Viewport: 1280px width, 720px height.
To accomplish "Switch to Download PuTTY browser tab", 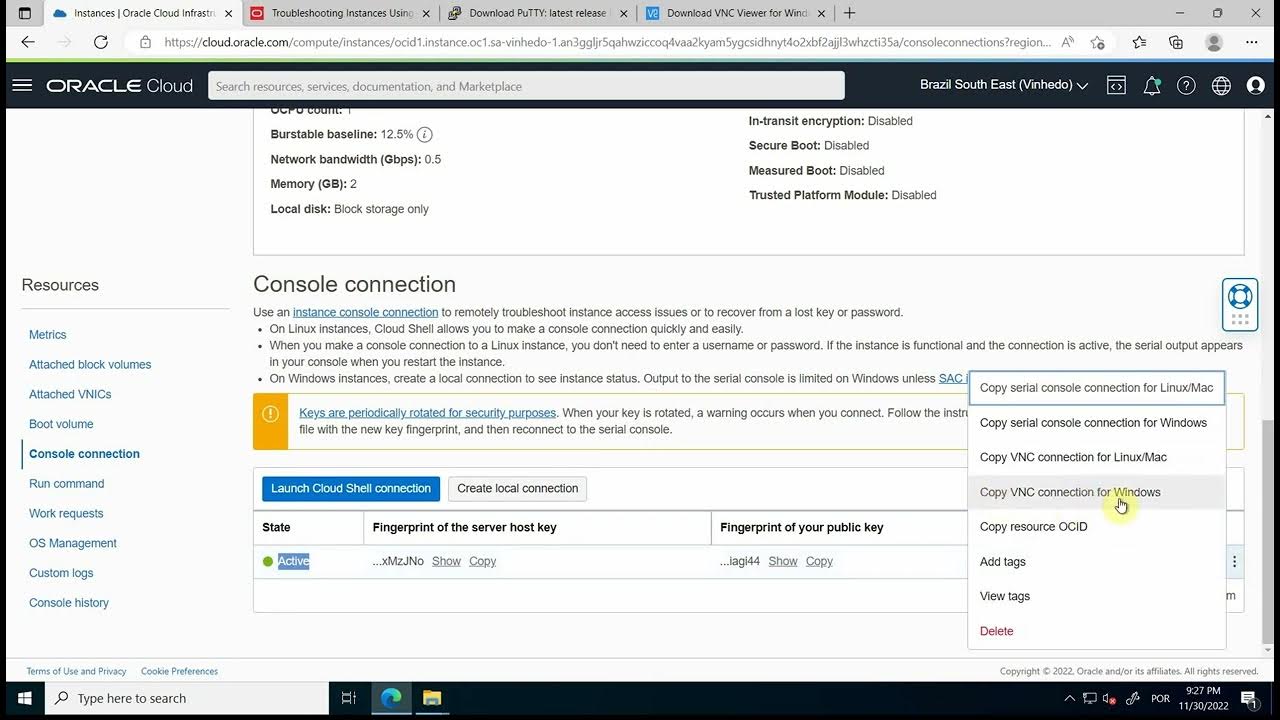I will 537,13.
